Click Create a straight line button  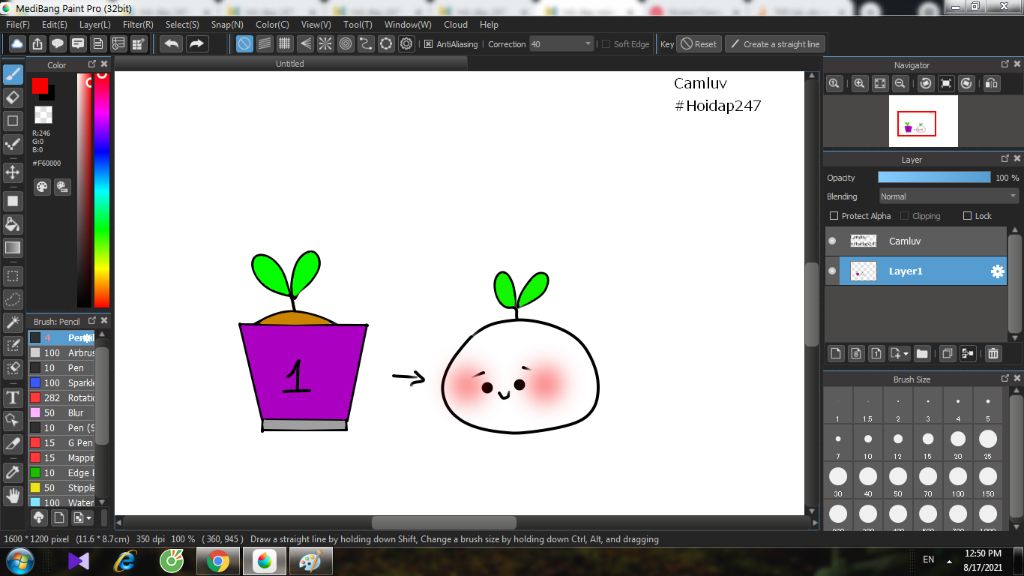click(x=775, y=44)
